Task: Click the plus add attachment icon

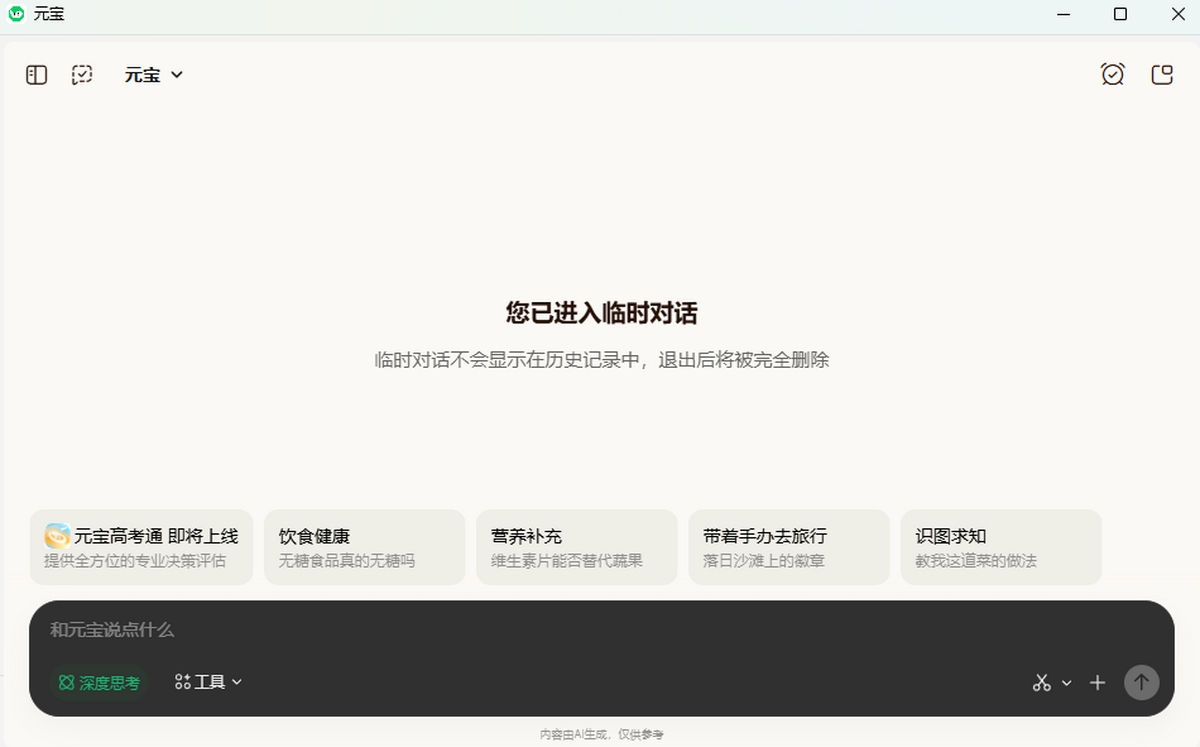Action: click(x=1097, y=683)
